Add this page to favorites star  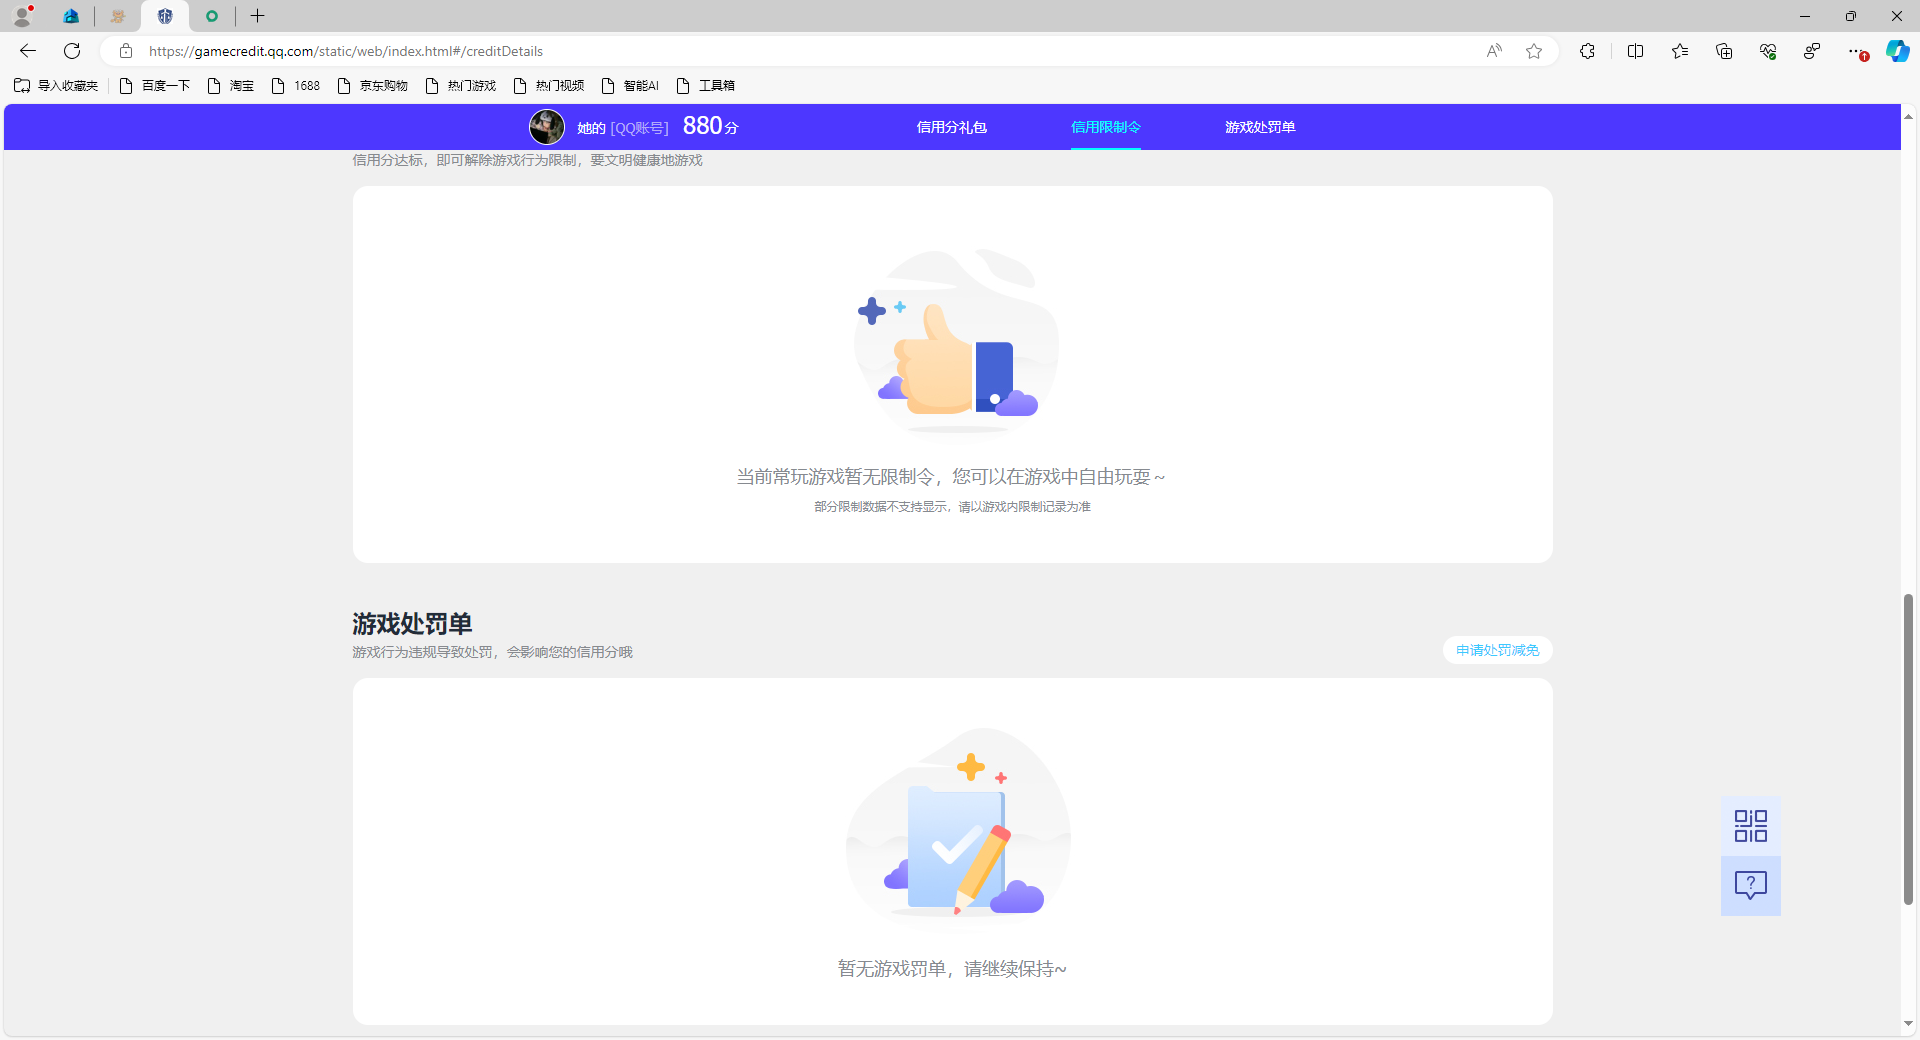(1534, 51)
